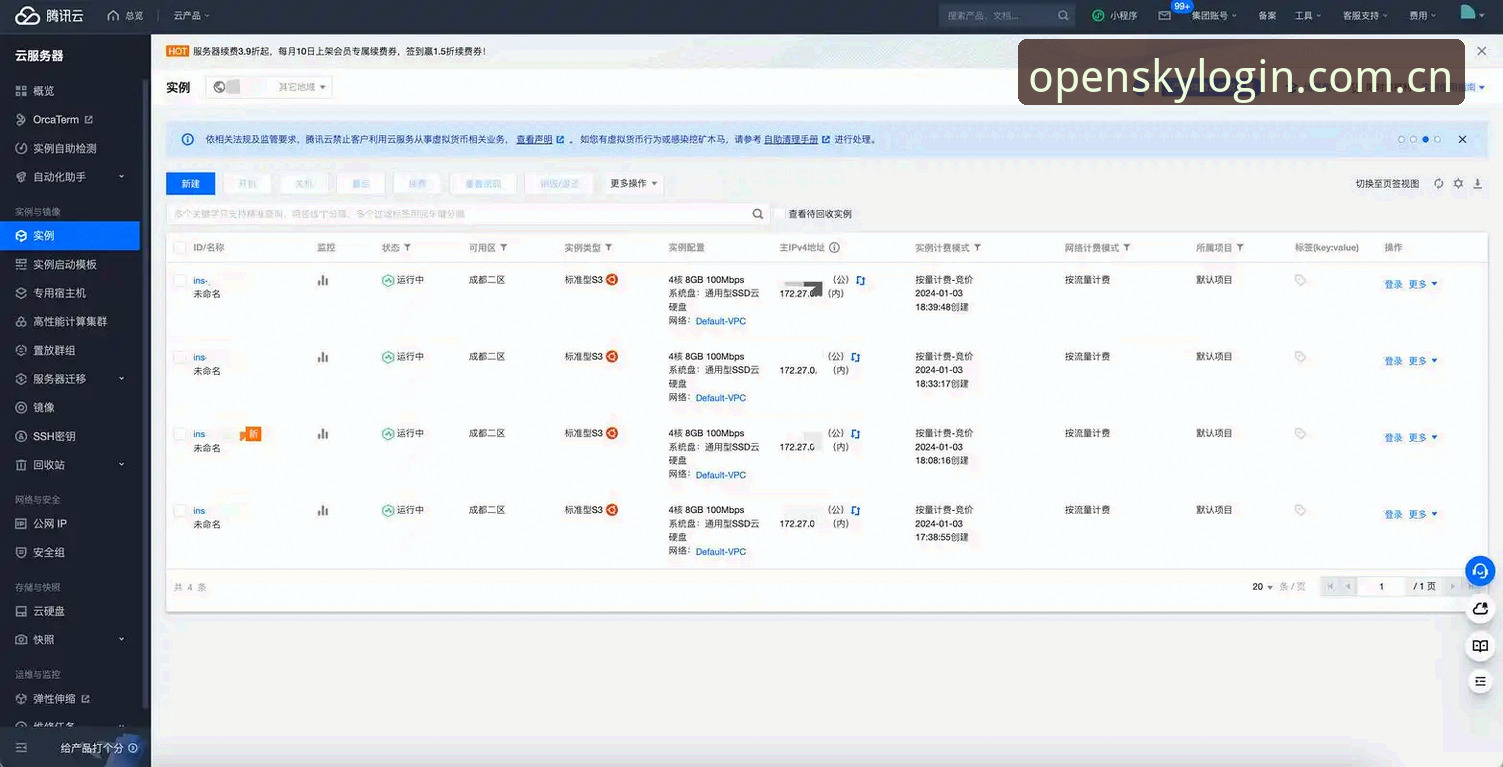Toggle the 查看待回收实例 checkbox
The width and height of the screenshot is (1503, 767).
point(780,214)
